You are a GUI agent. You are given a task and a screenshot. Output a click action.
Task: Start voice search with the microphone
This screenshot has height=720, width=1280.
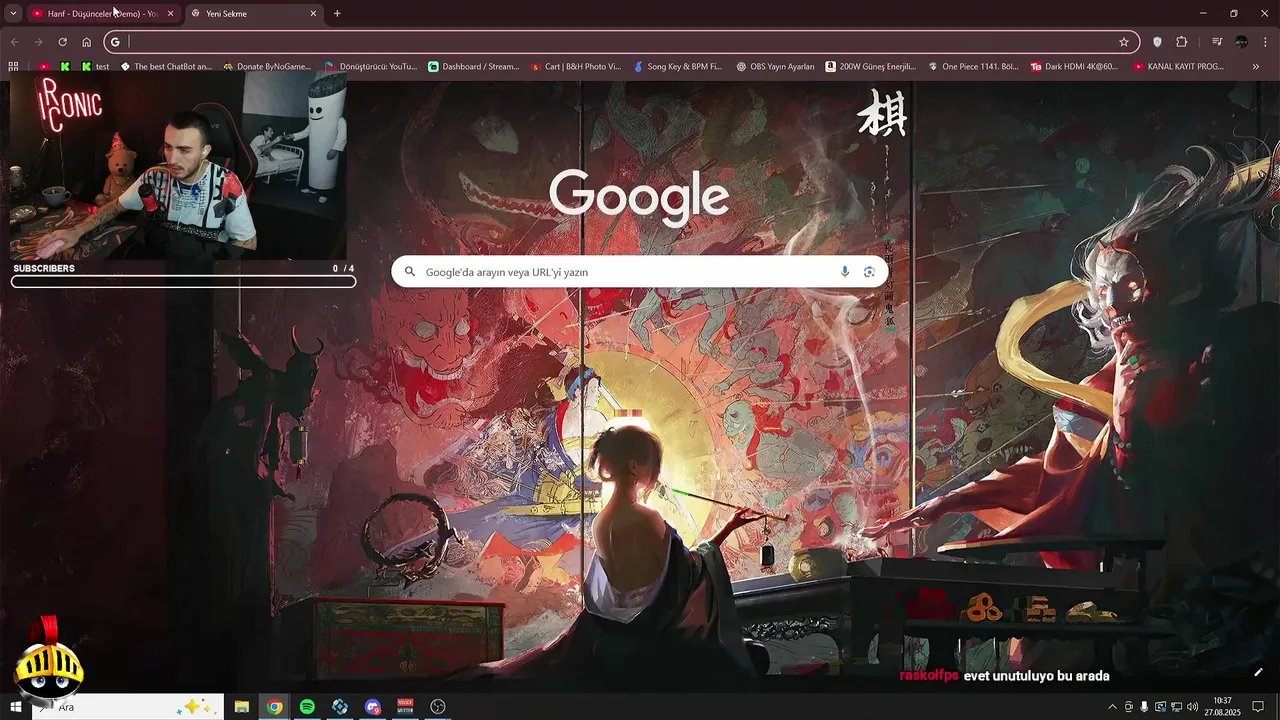coord(845,272)
